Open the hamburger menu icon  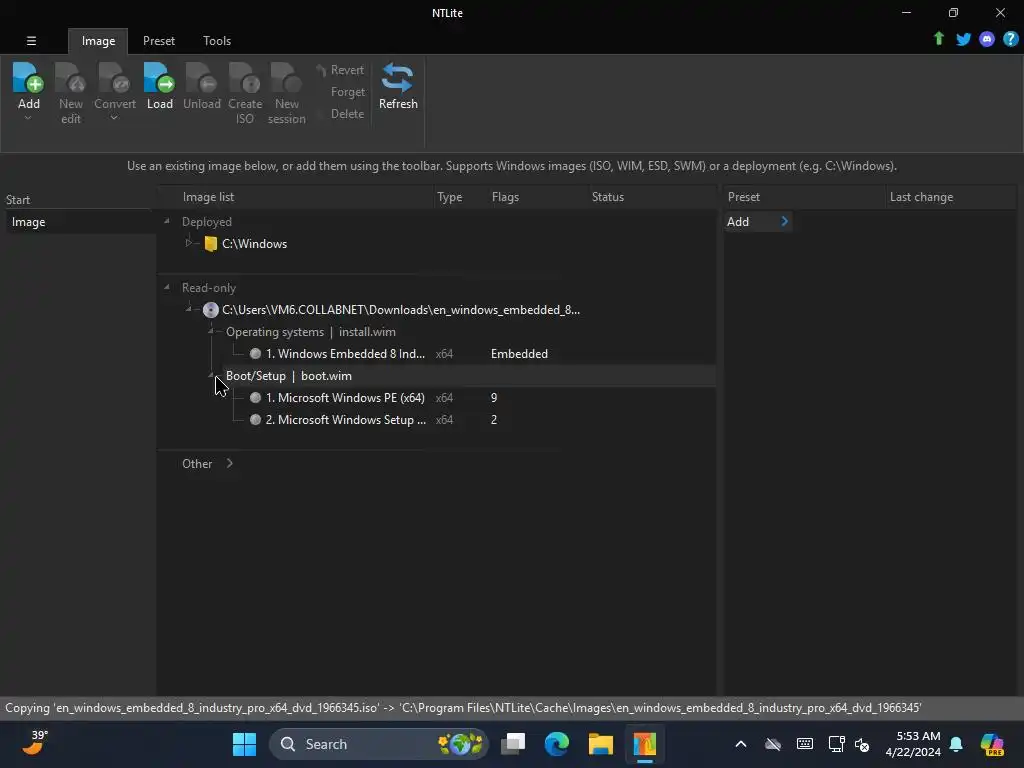tap(31, 40)
